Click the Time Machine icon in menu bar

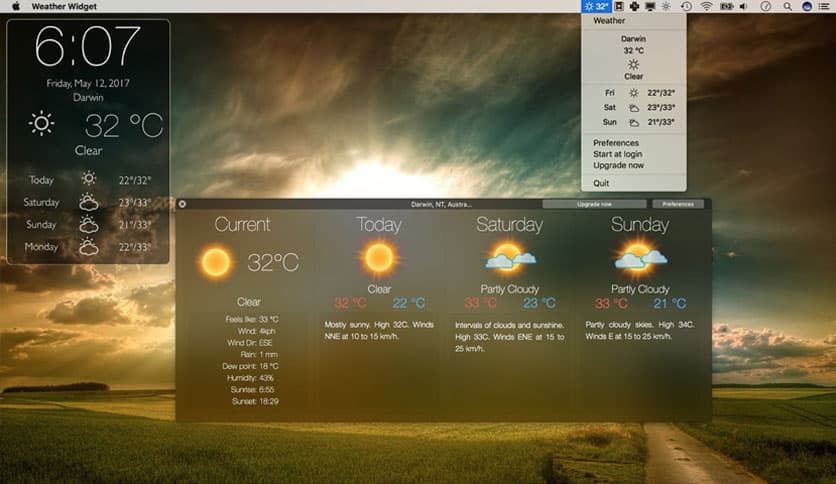686,6
